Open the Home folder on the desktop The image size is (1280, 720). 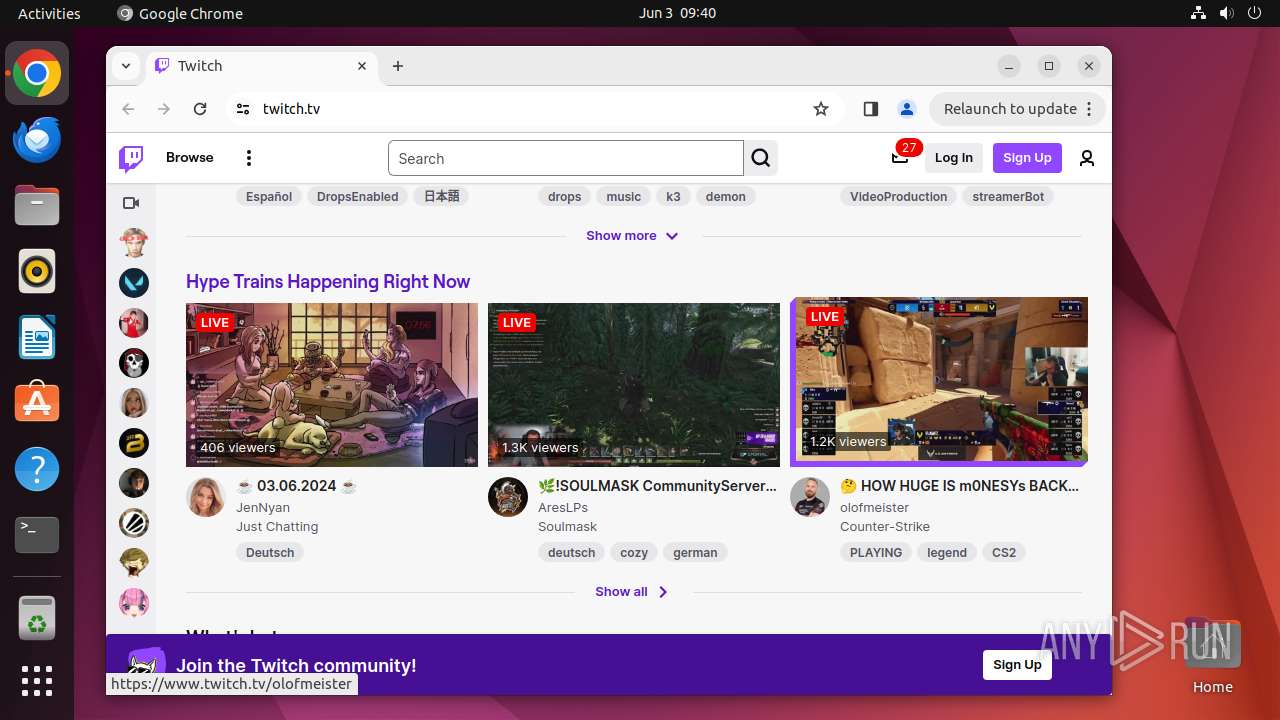click(1212, 656)
